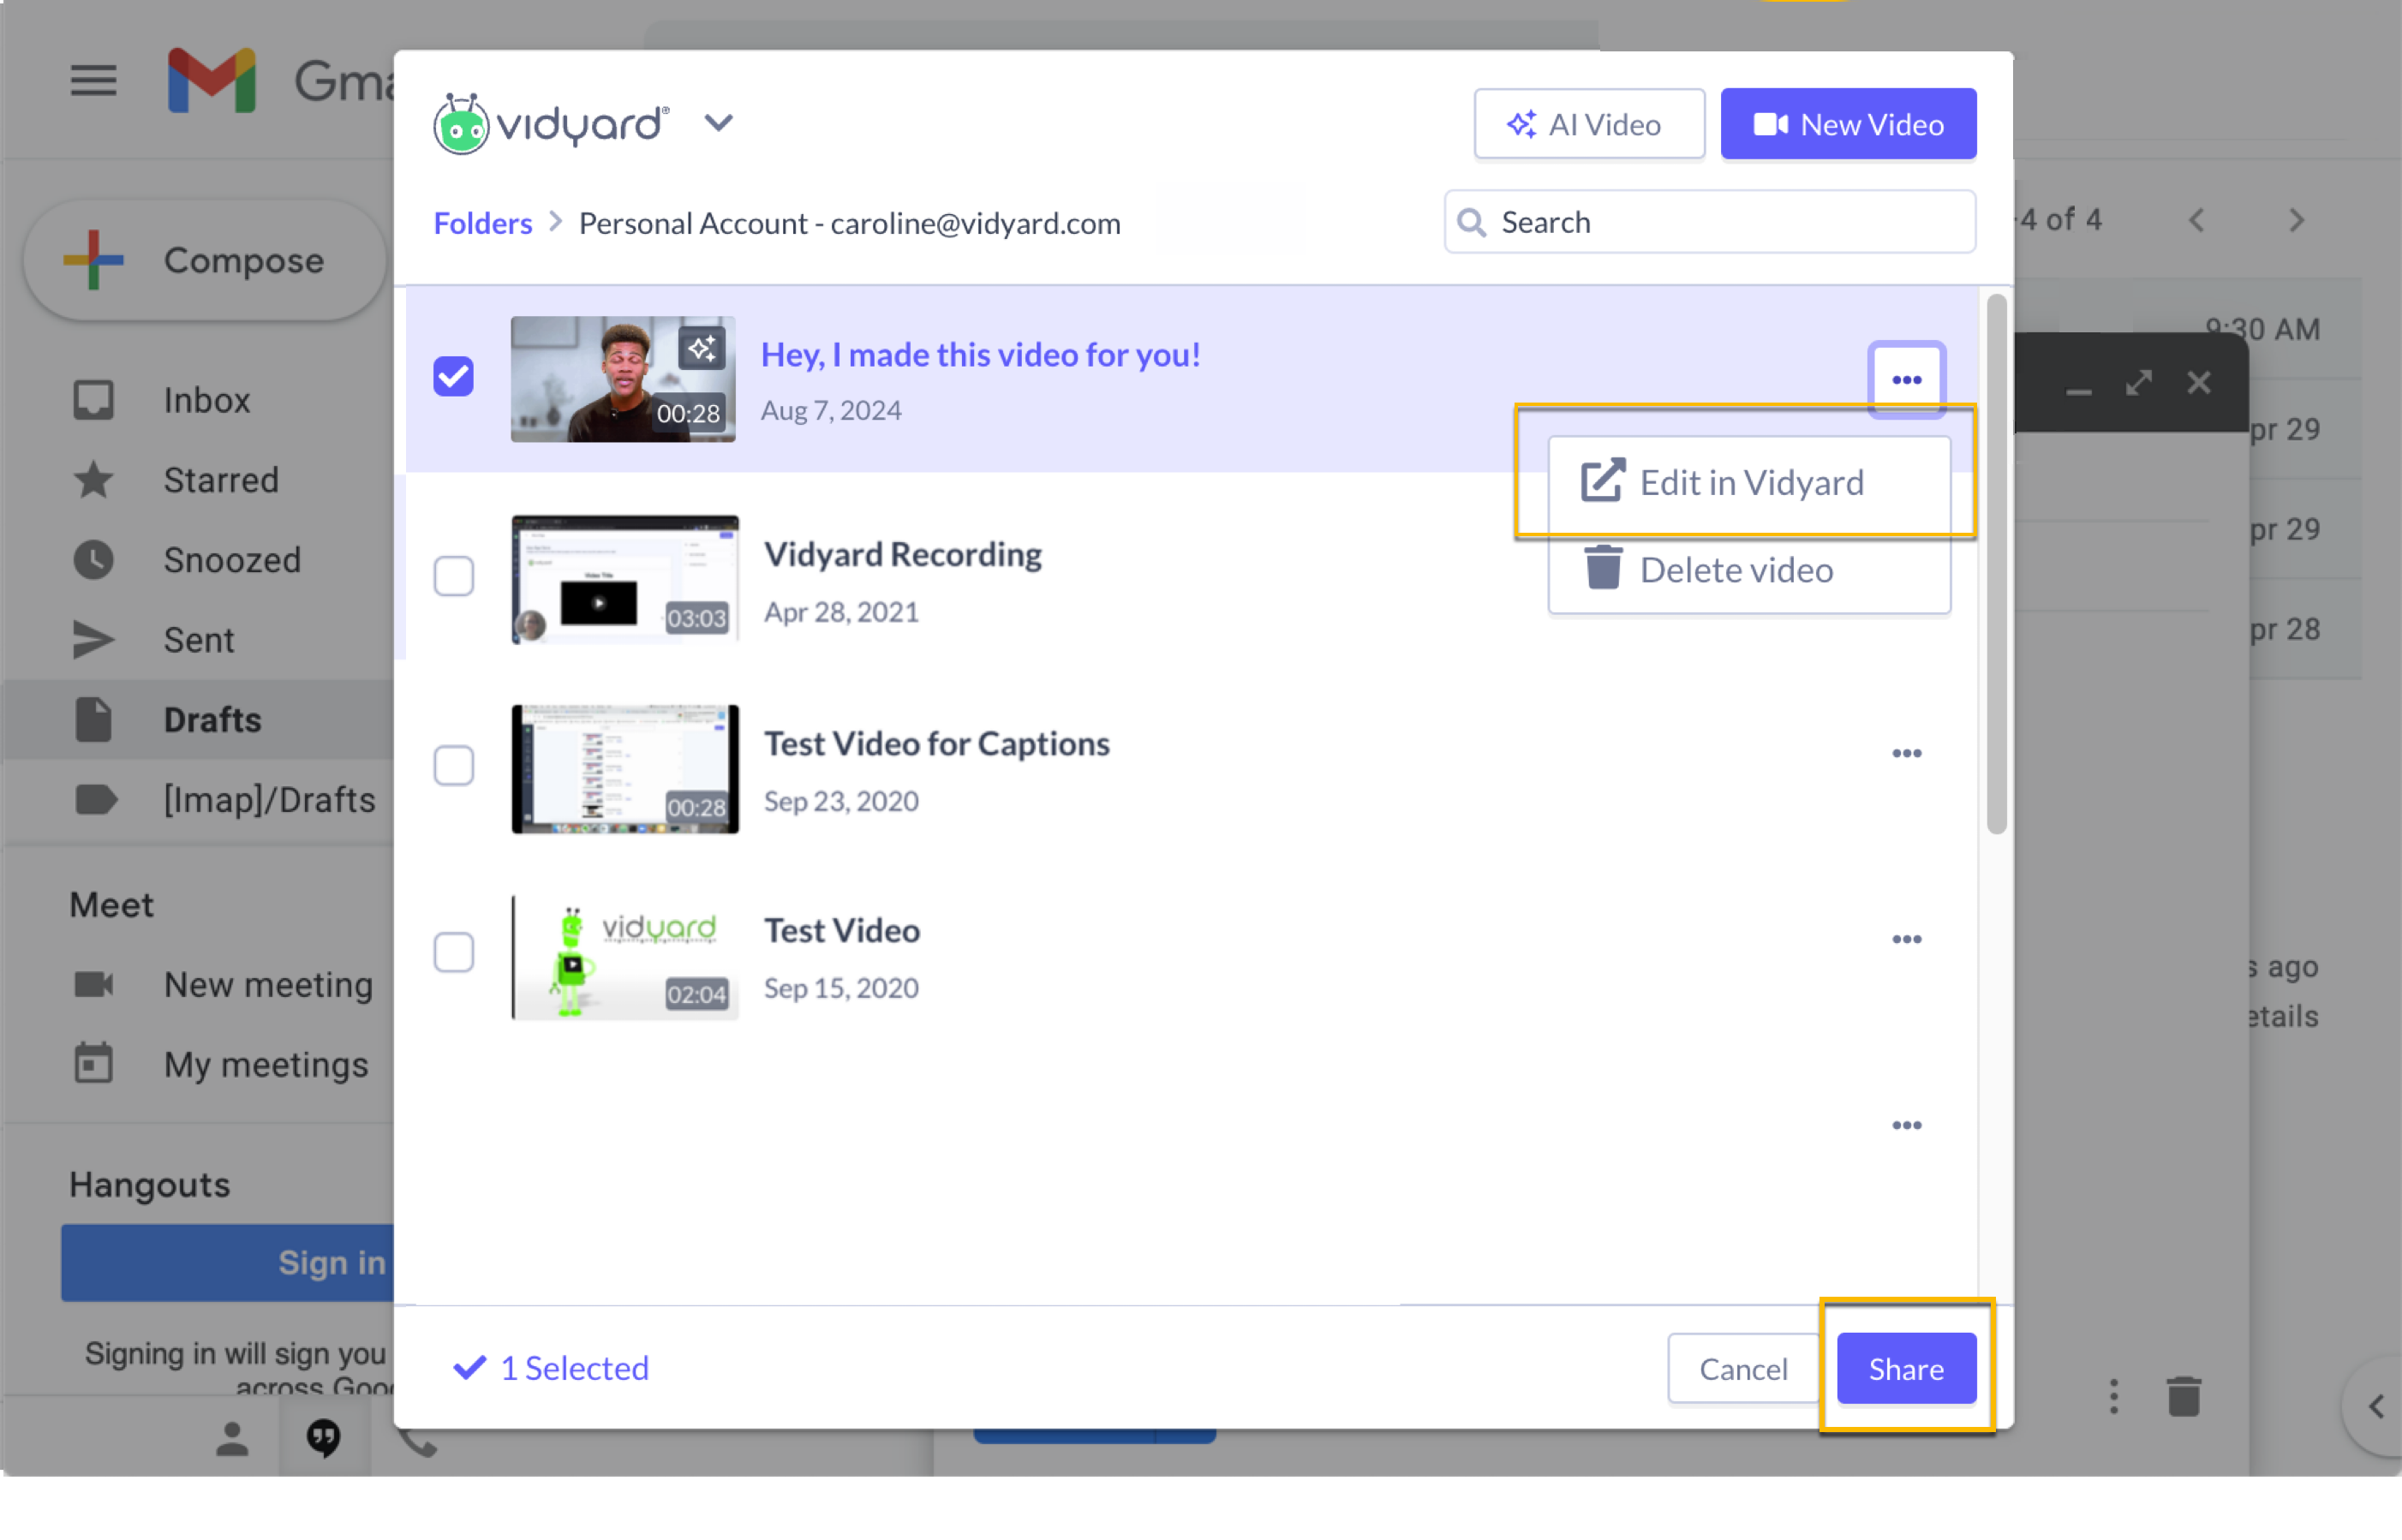The width and height of the screenshot is (2402, 1540).
Task: Expand the Vidyard account dropdown chevron
Action: pos(719,123)
